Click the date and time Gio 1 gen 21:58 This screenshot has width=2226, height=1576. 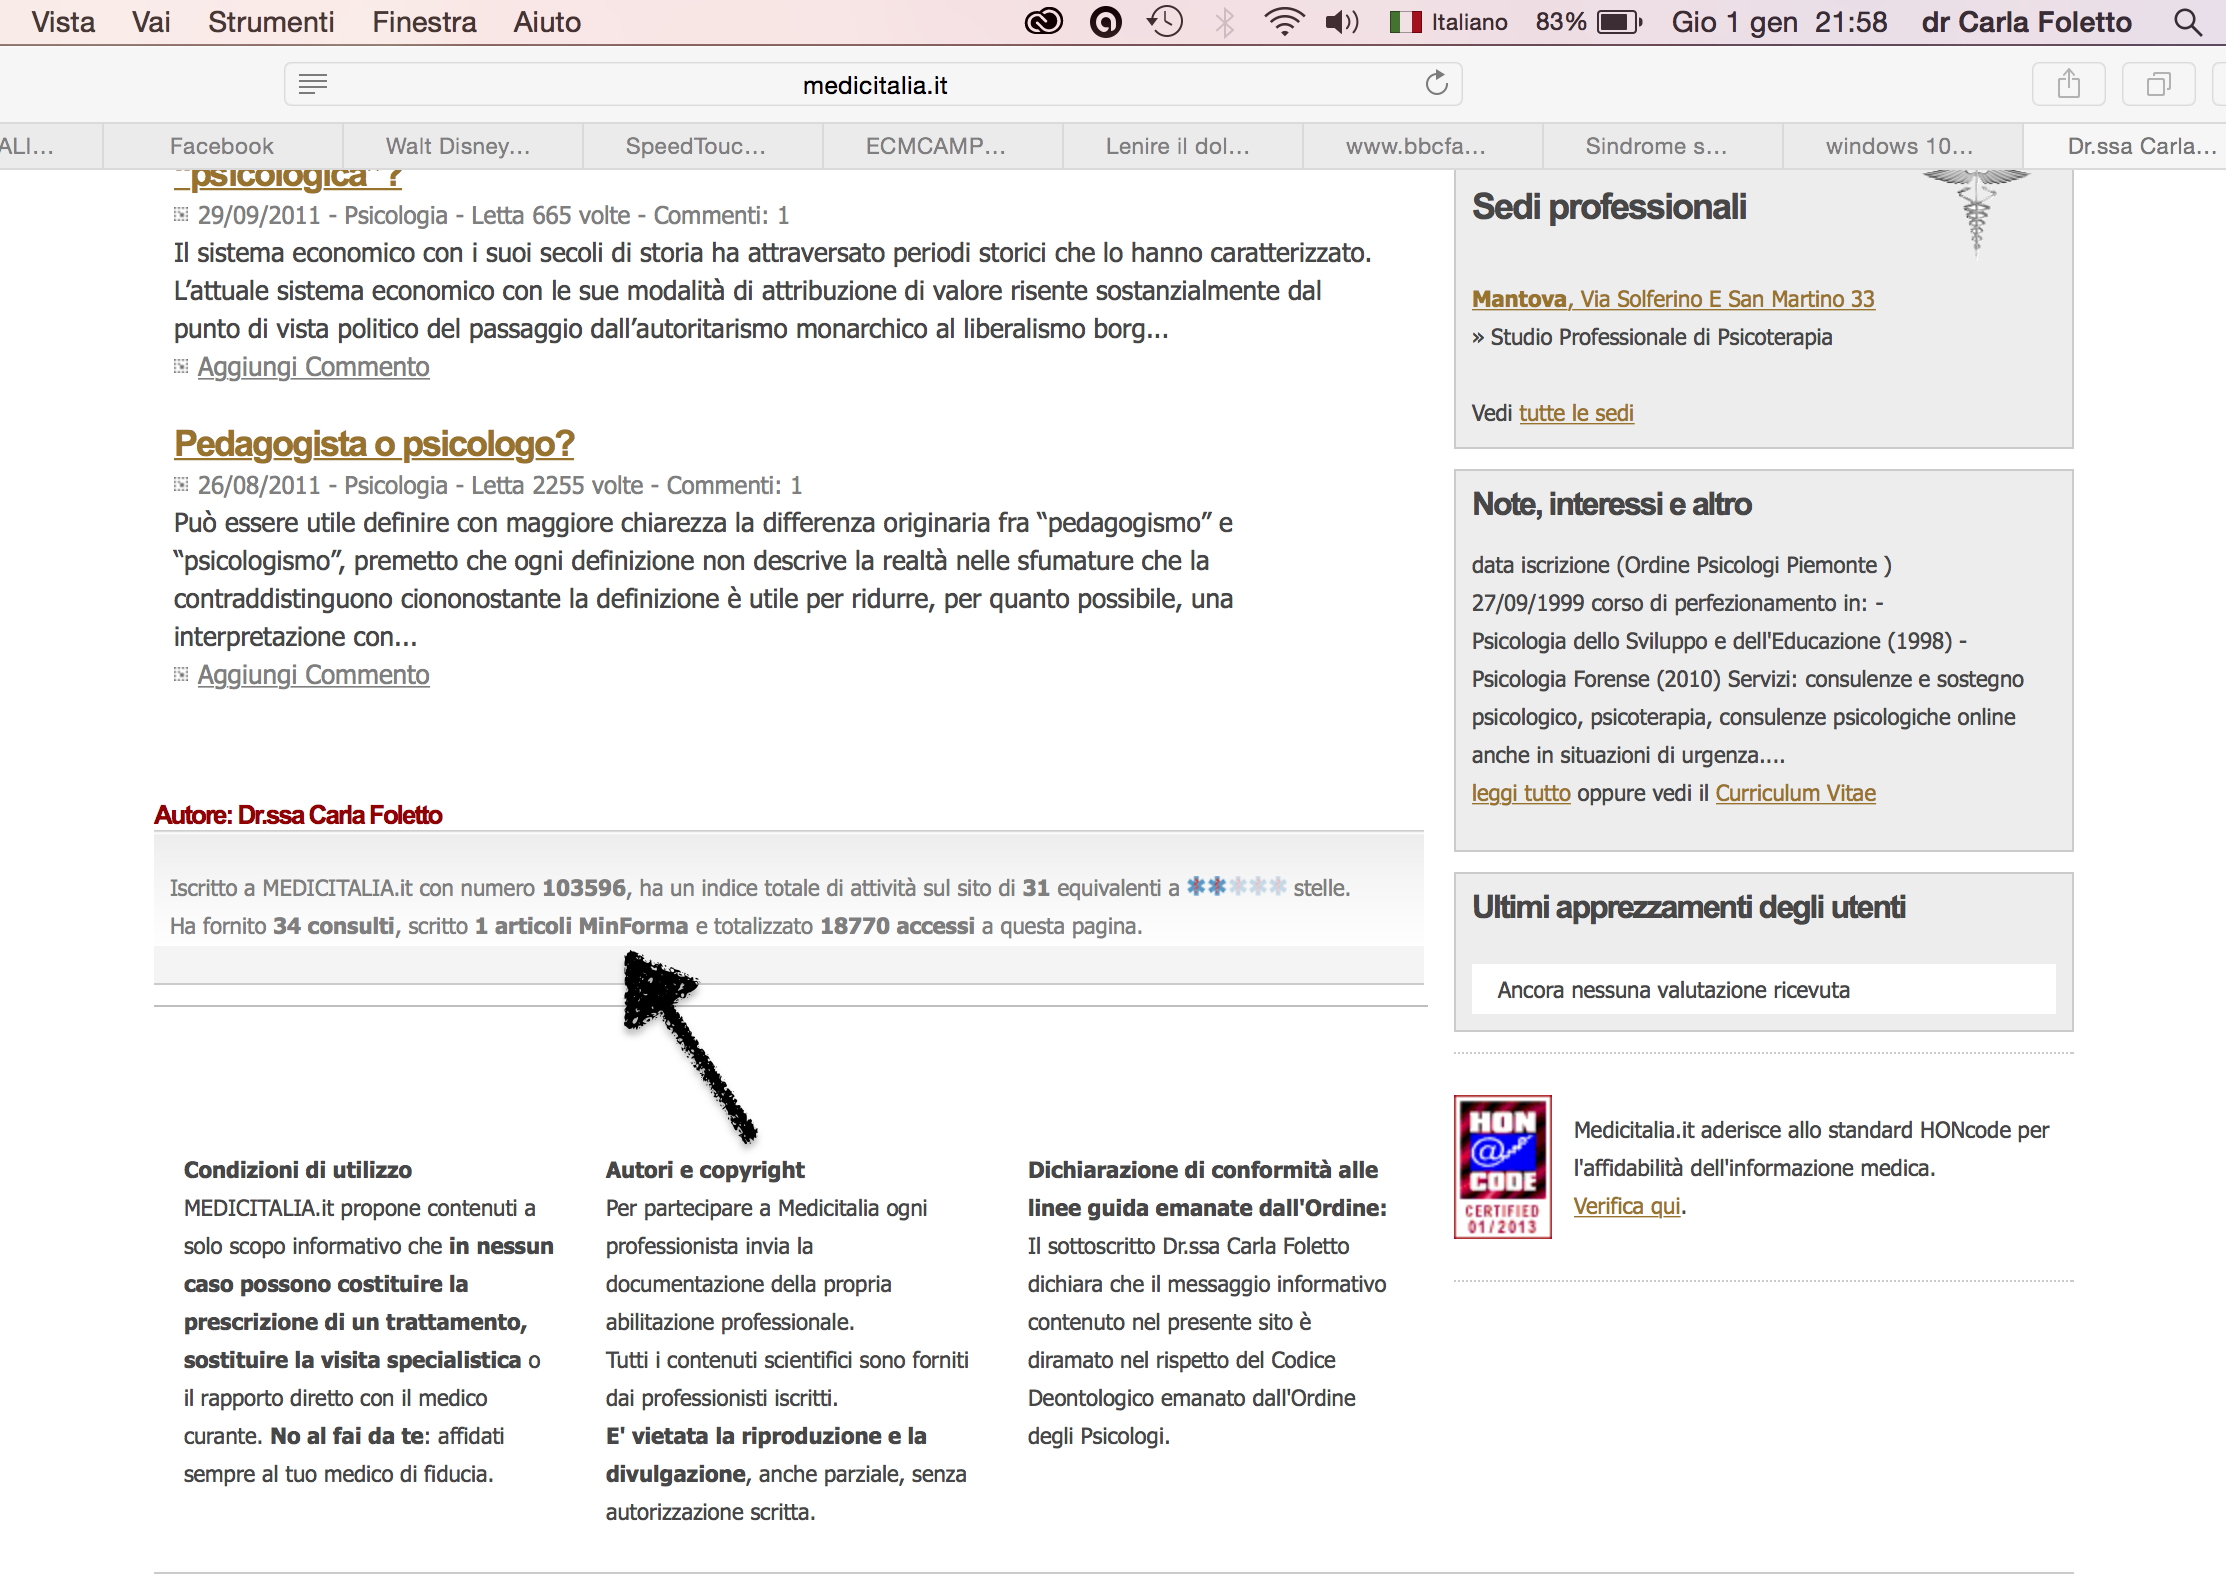pos(1779,22)
